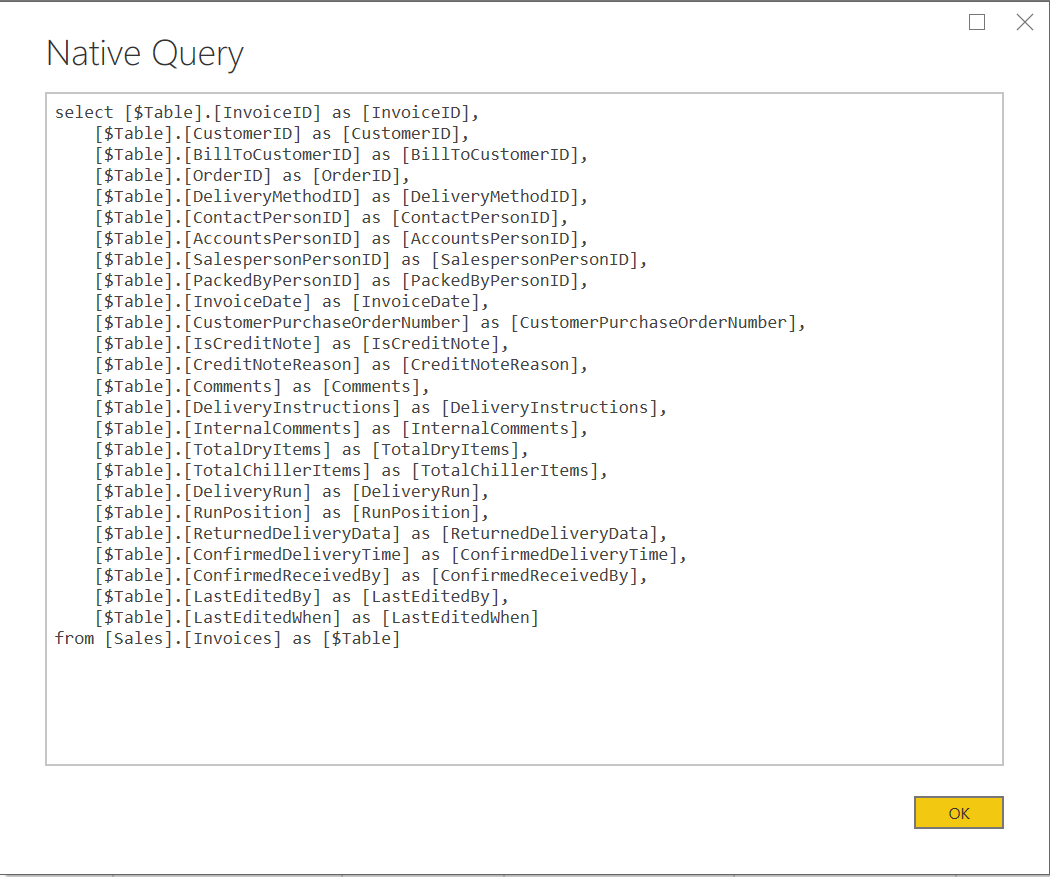Viewport: 1050px width, 877px height.
Task: Click the [Comments] query line
Action: [262, 387]
